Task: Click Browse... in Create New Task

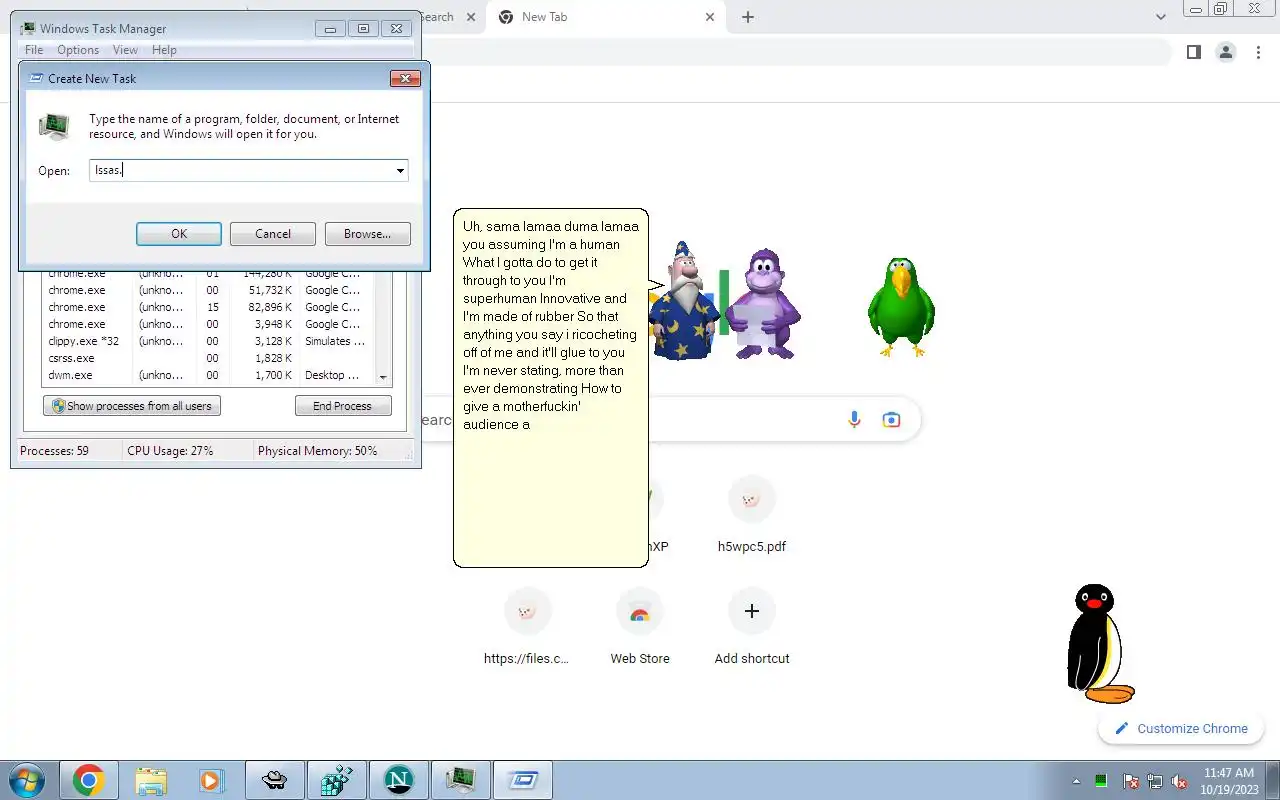Action: pos(368,234)
